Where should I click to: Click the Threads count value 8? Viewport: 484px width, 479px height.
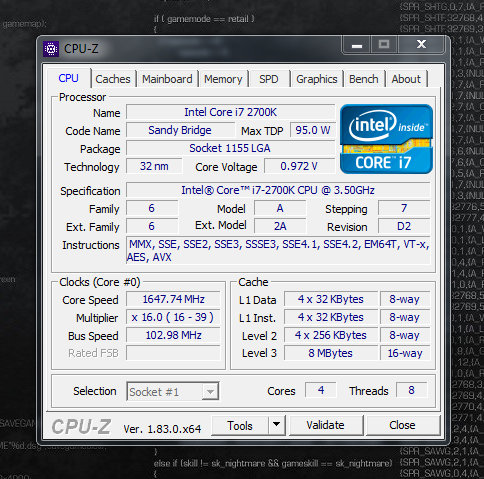411,390
